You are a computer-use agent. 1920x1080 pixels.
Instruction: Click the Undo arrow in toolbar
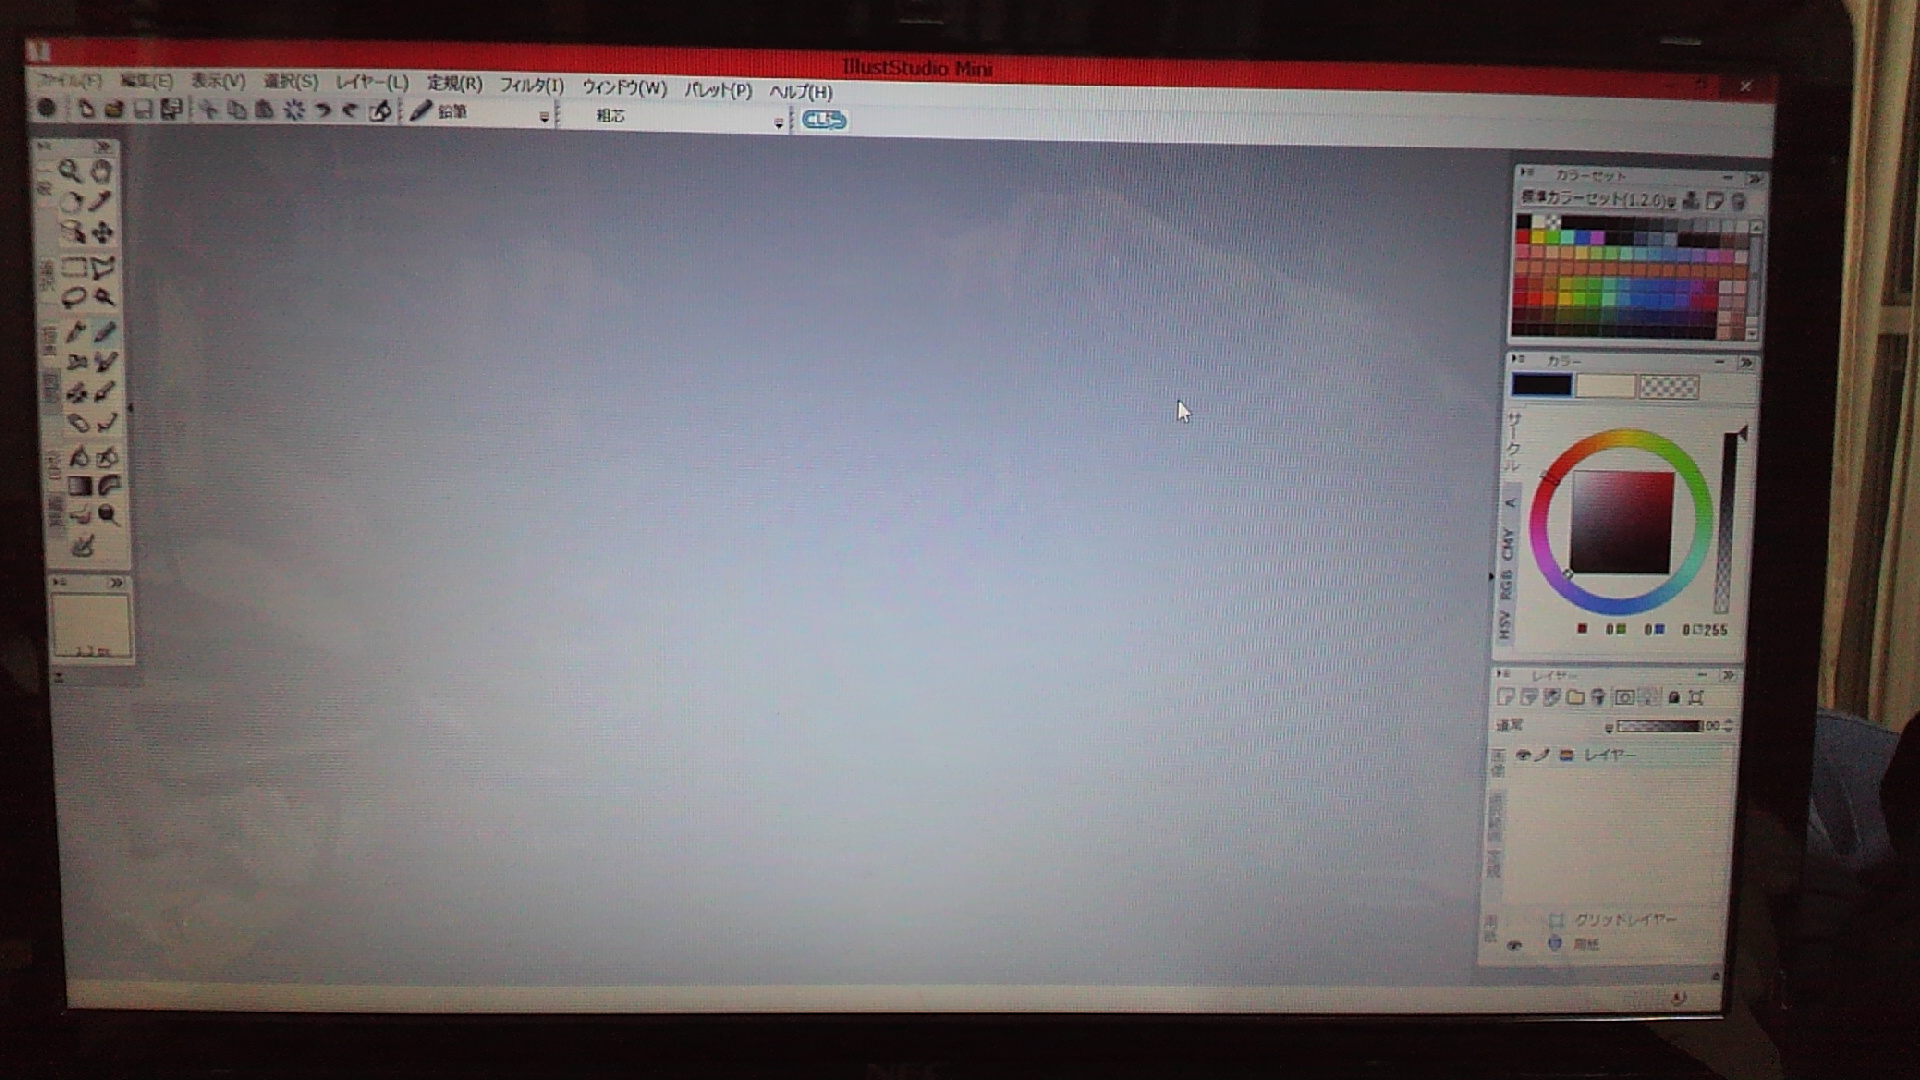coord(322,111)
